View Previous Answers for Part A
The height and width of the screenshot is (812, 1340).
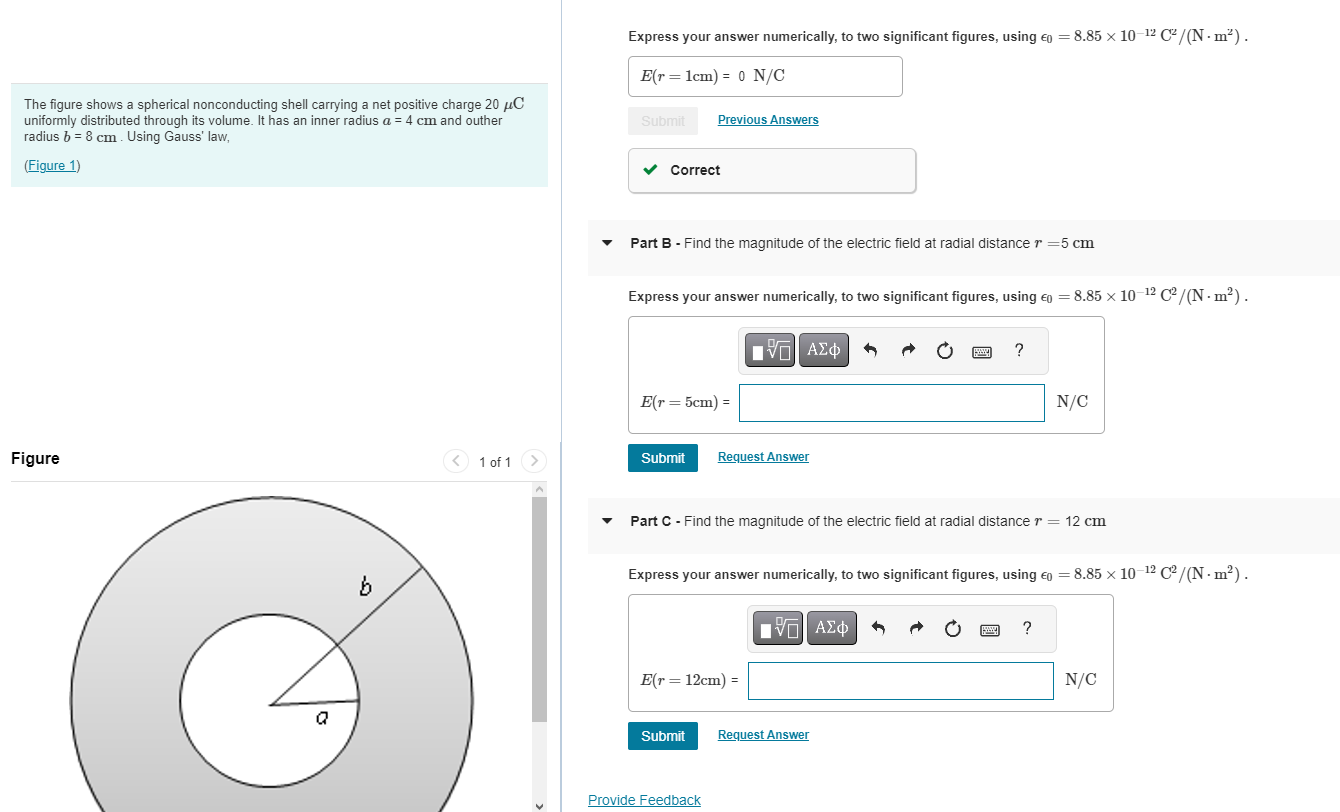(768, 119)
